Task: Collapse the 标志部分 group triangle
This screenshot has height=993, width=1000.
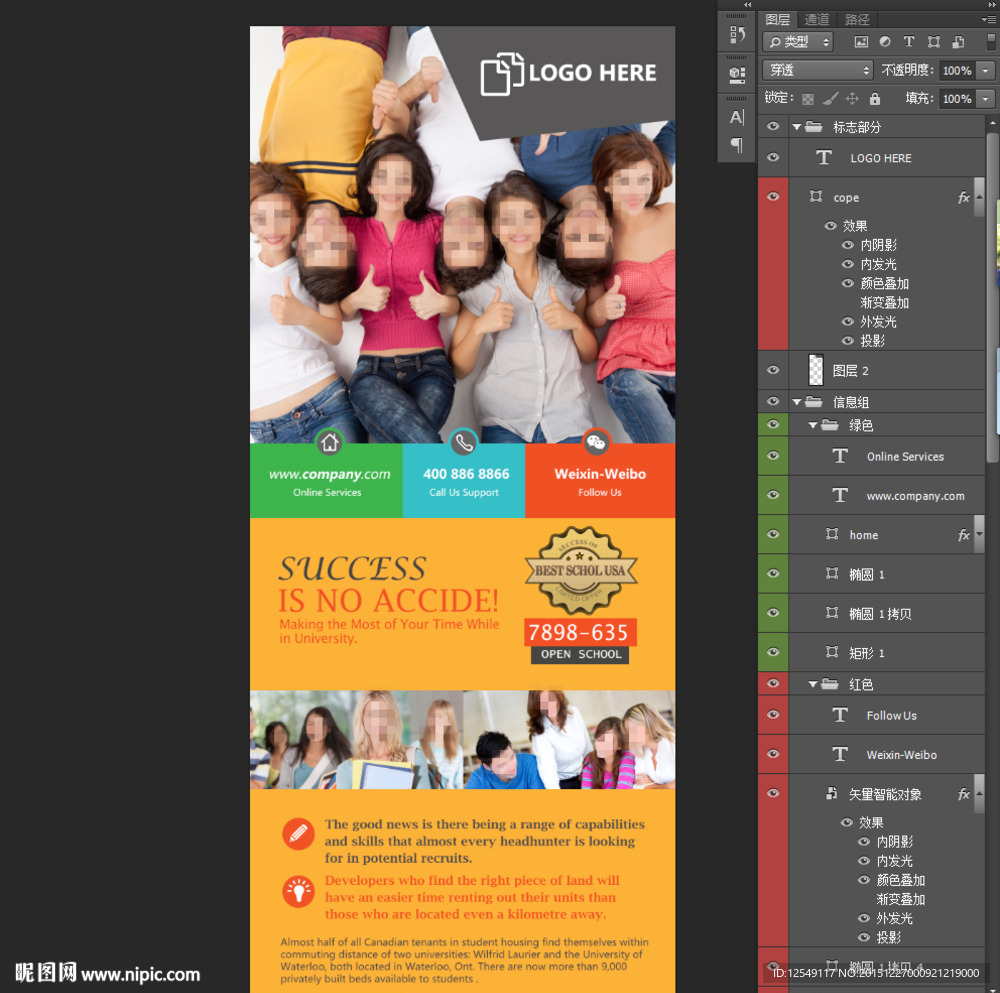Action: point(797,127)
